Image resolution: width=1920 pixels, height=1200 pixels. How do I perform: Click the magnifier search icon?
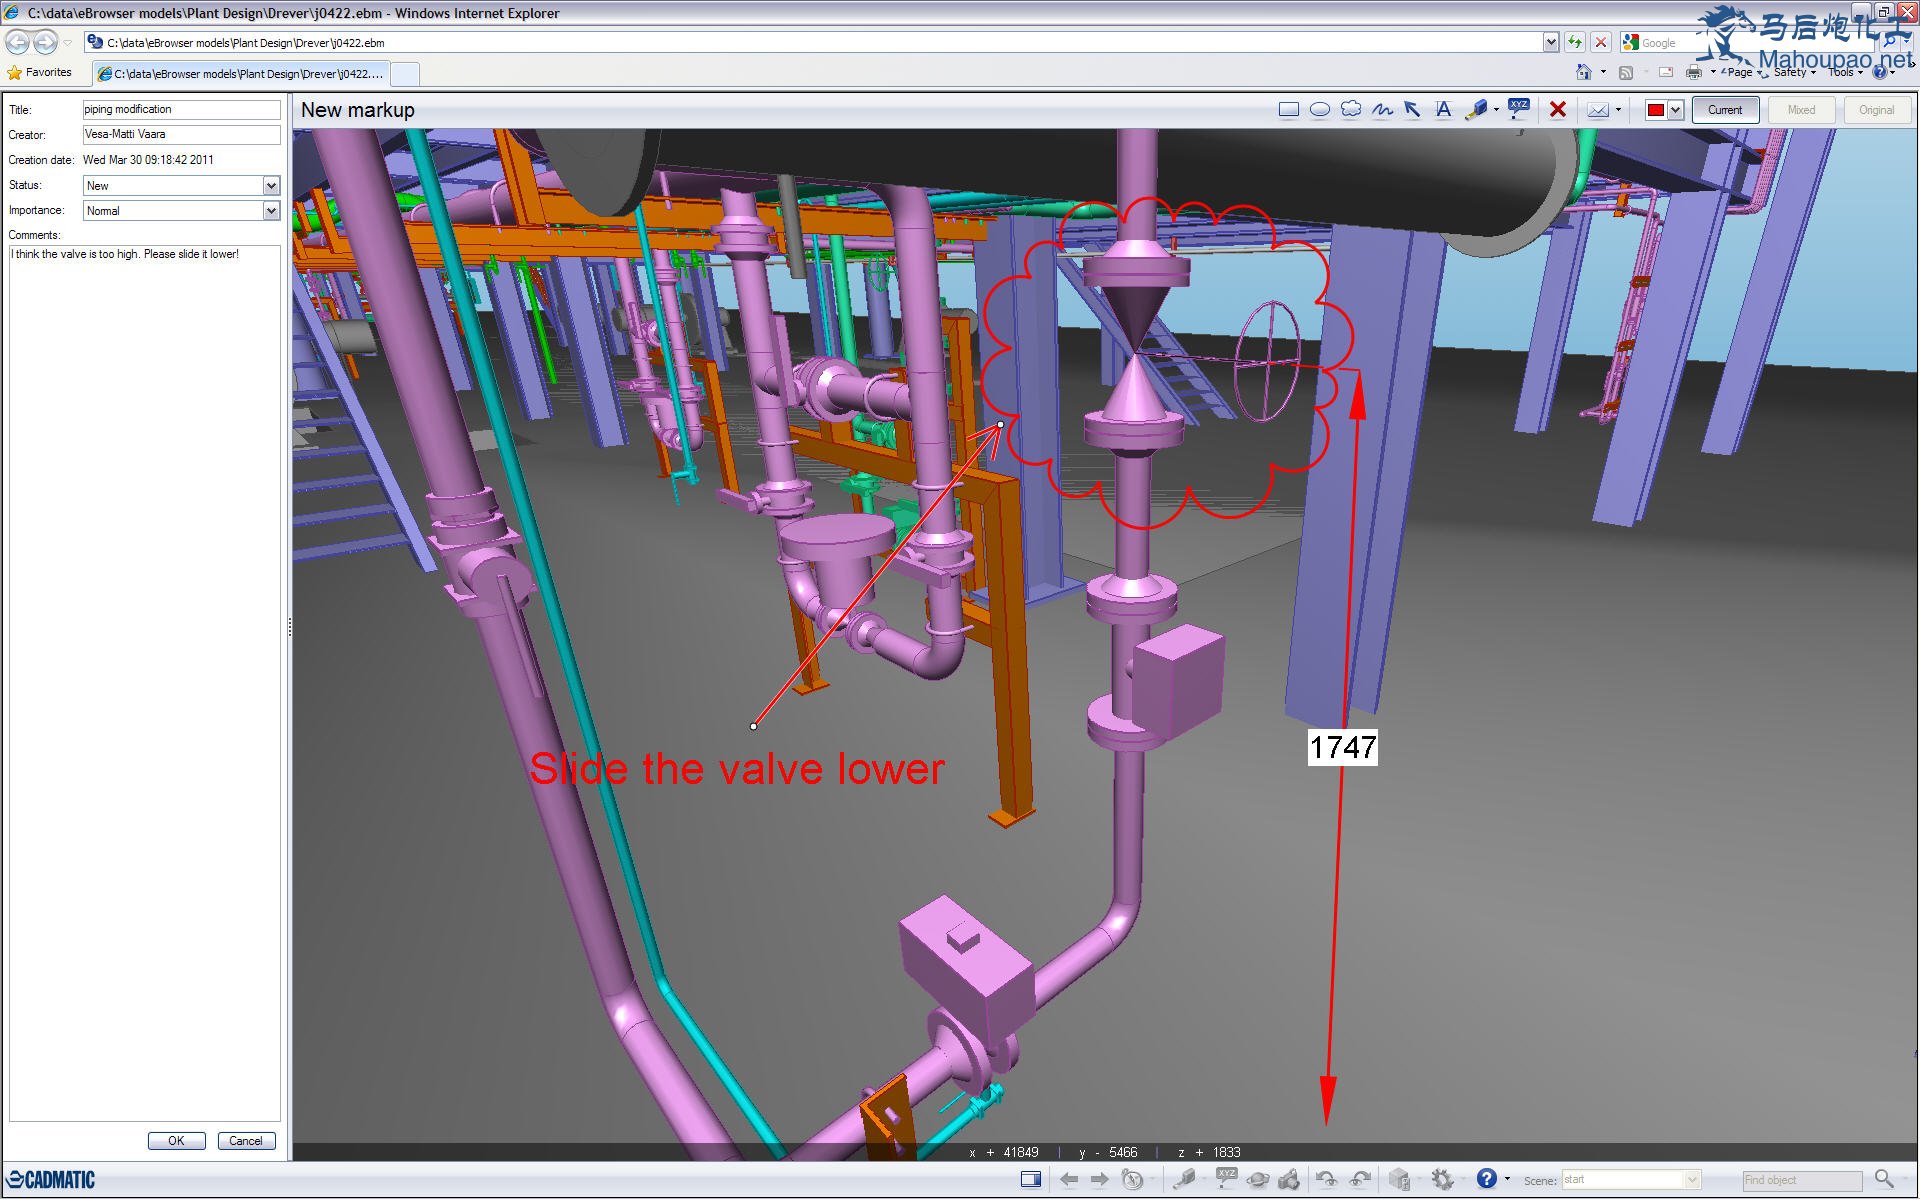click(x=1884, y=1180)
